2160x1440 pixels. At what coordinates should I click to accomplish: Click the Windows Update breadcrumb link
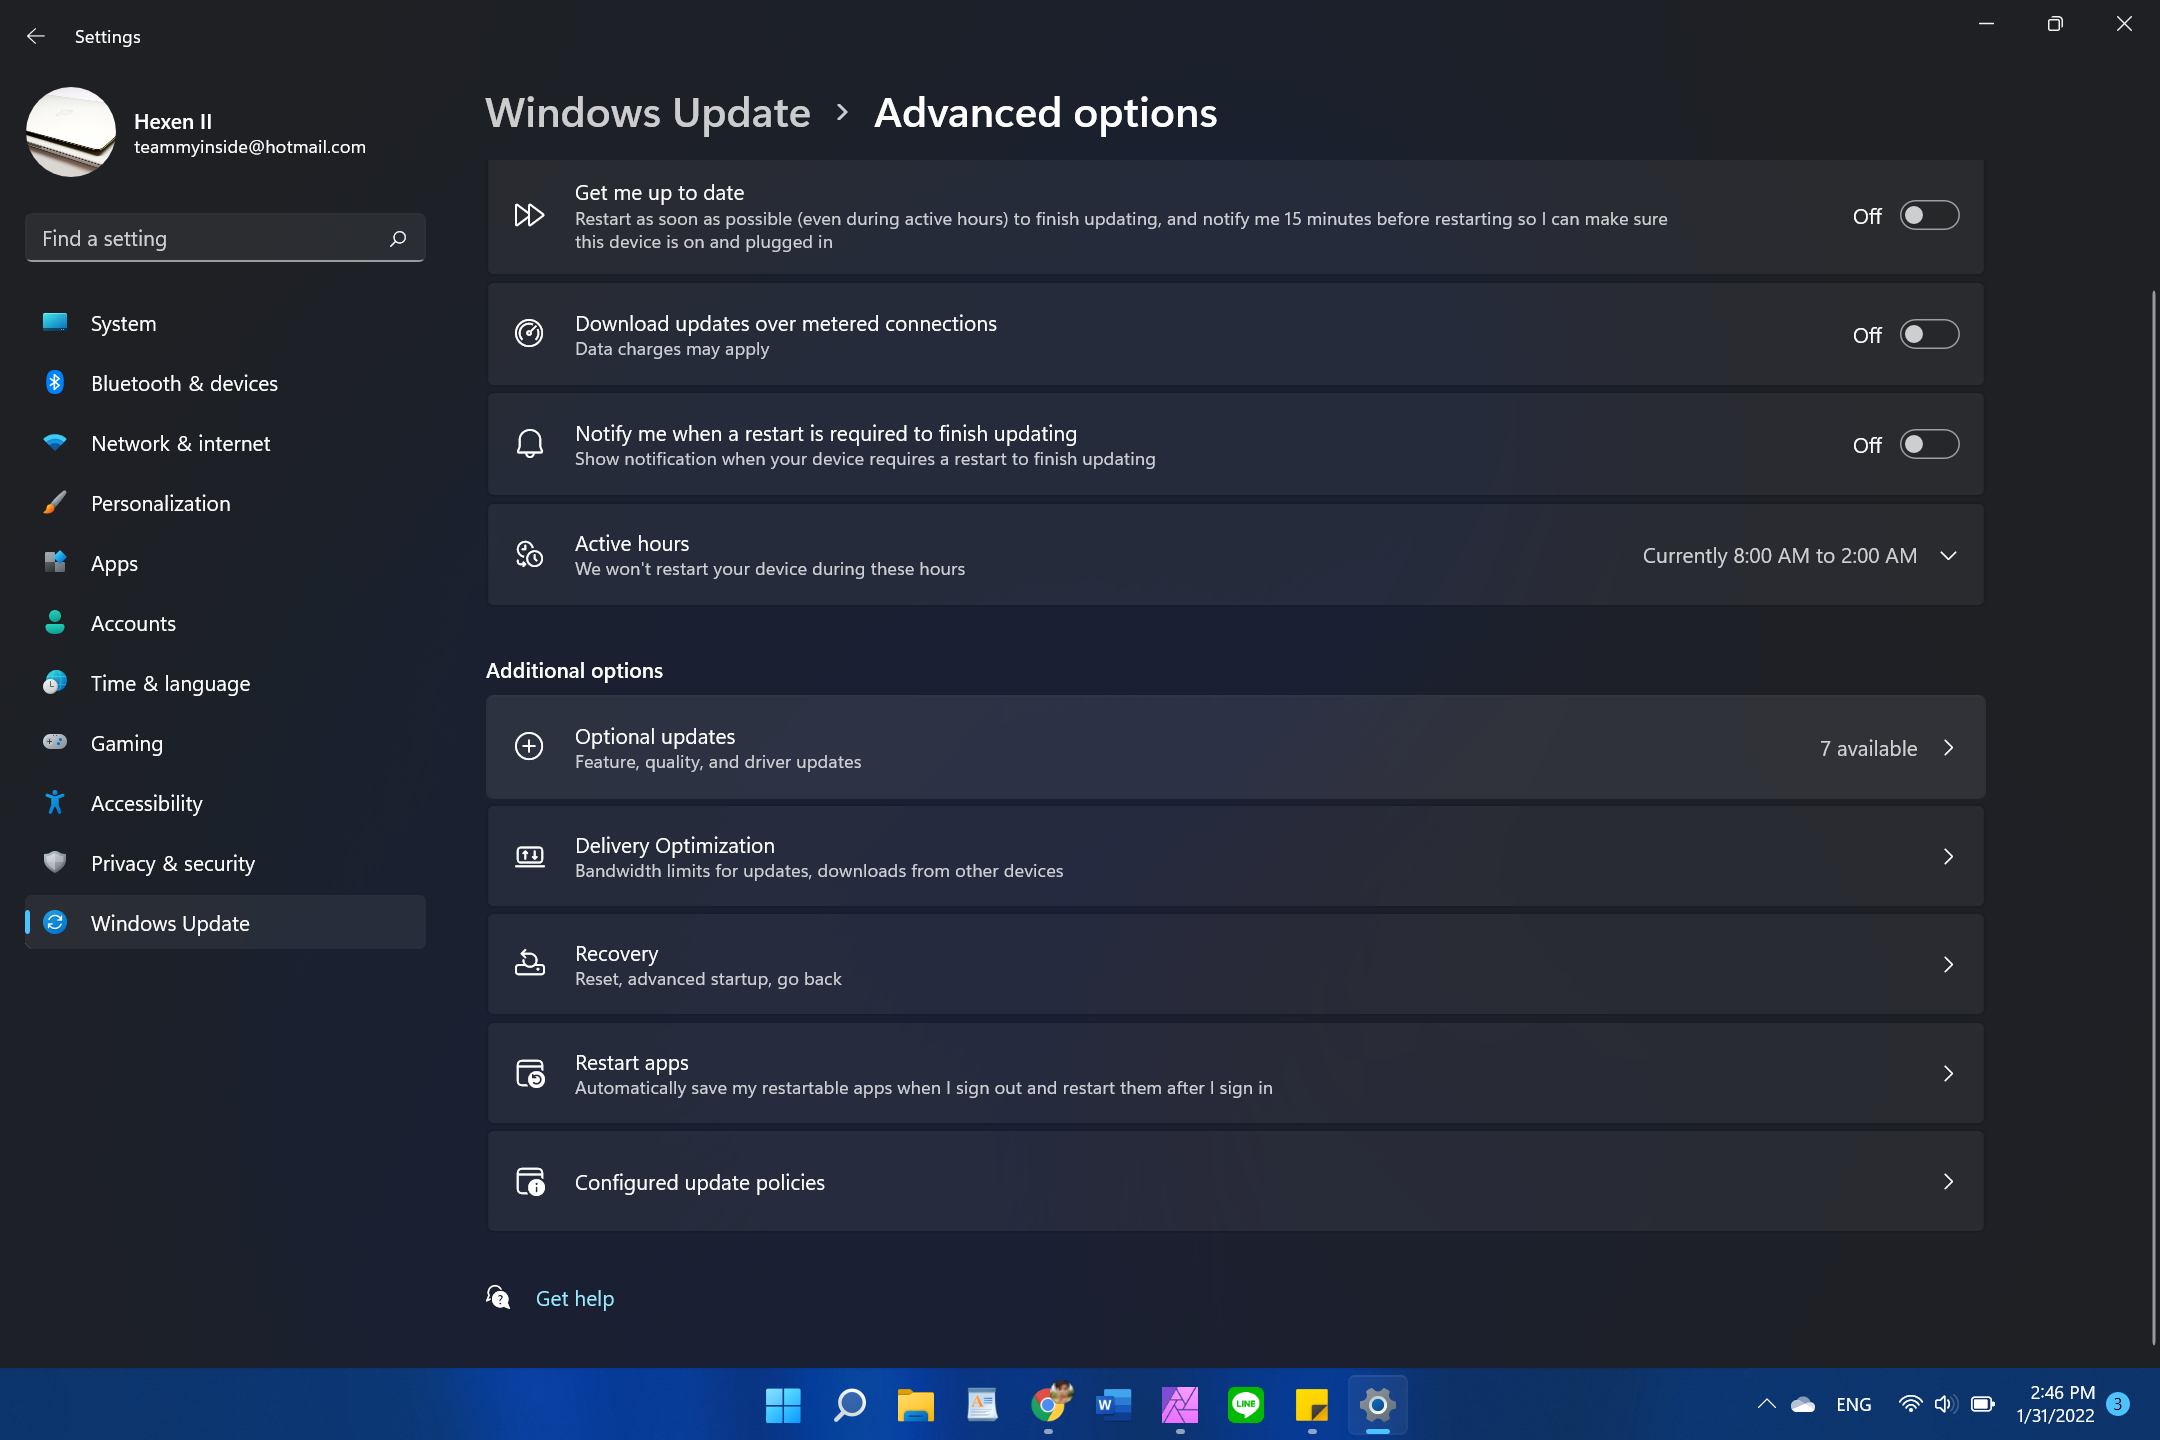coord(647,113)
